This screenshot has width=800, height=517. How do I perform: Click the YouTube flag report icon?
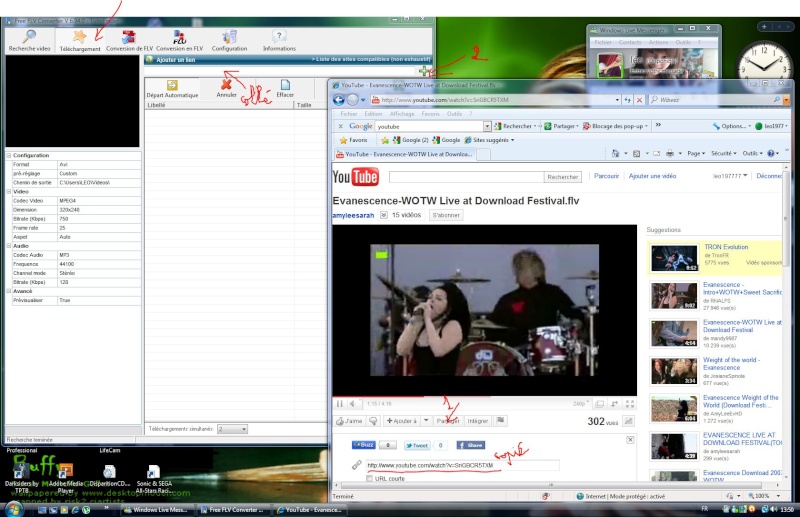coord(501,421)
